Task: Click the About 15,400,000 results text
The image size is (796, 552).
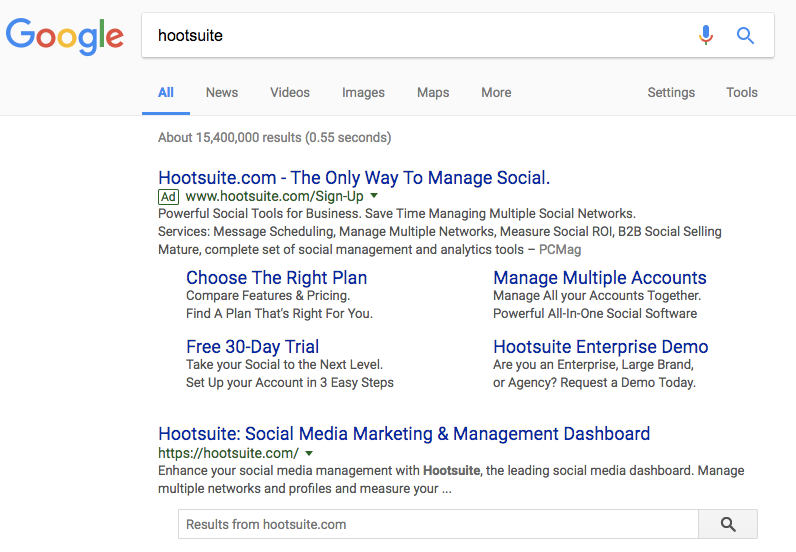Action: 275,138
